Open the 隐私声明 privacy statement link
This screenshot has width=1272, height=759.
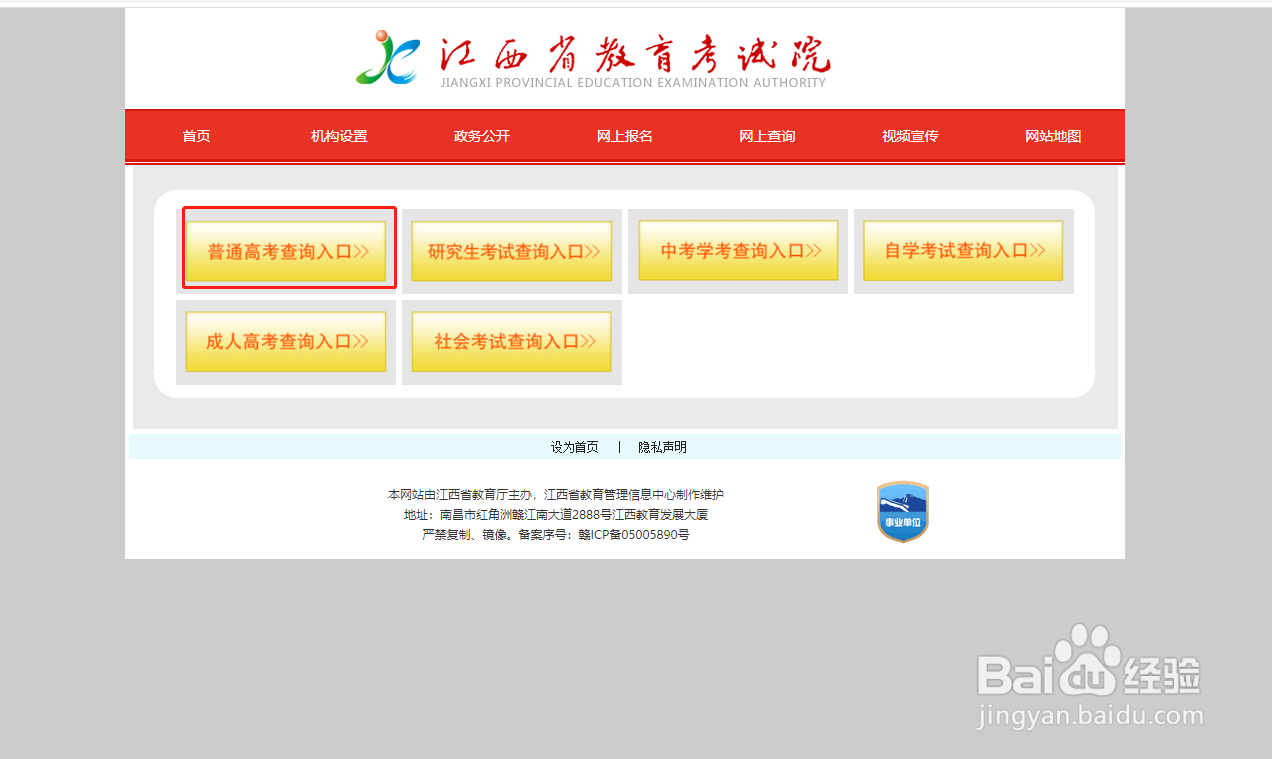tap(662, 446)
